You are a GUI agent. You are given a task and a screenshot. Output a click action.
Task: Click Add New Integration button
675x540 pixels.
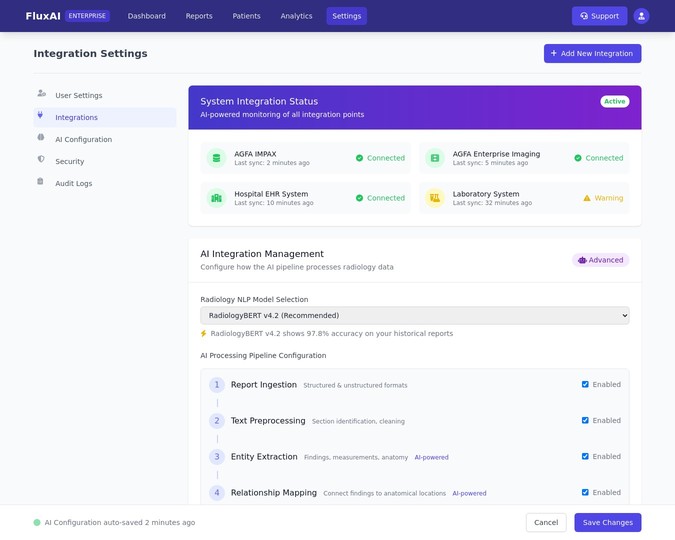592,53
